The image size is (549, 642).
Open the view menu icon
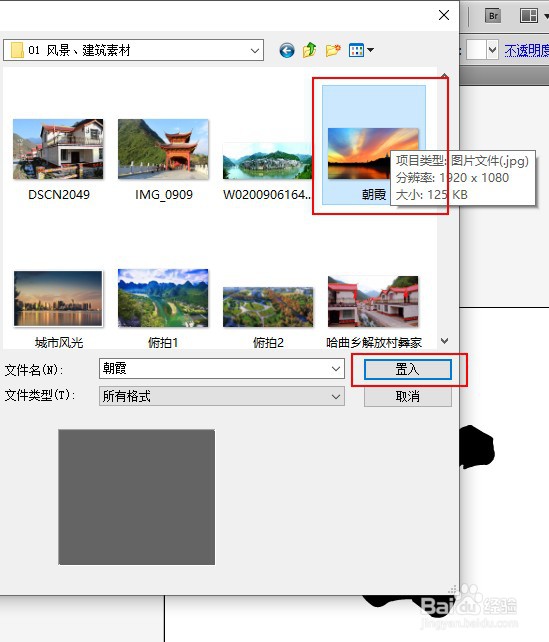tap(361, 50)
